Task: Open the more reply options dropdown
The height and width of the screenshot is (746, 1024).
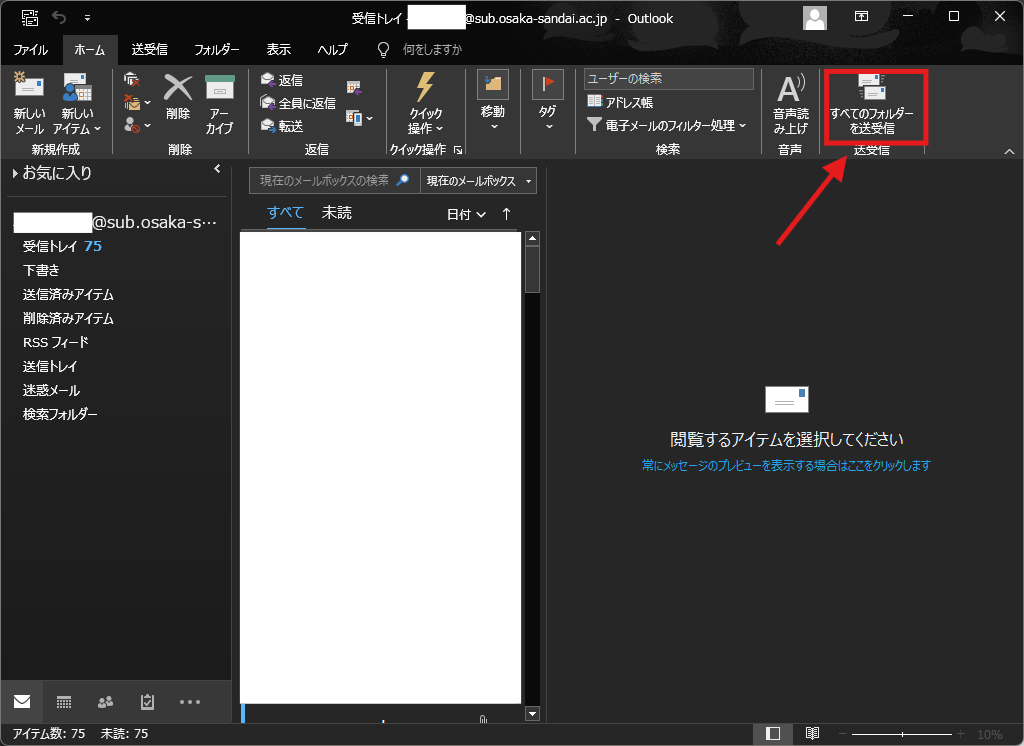Action: pos(359,118)
